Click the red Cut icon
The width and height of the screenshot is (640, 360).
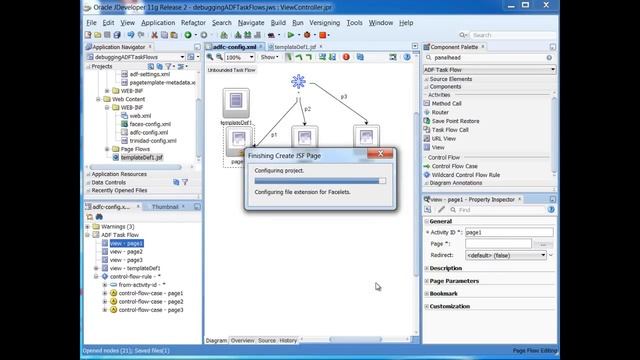(x=154, y=35)
